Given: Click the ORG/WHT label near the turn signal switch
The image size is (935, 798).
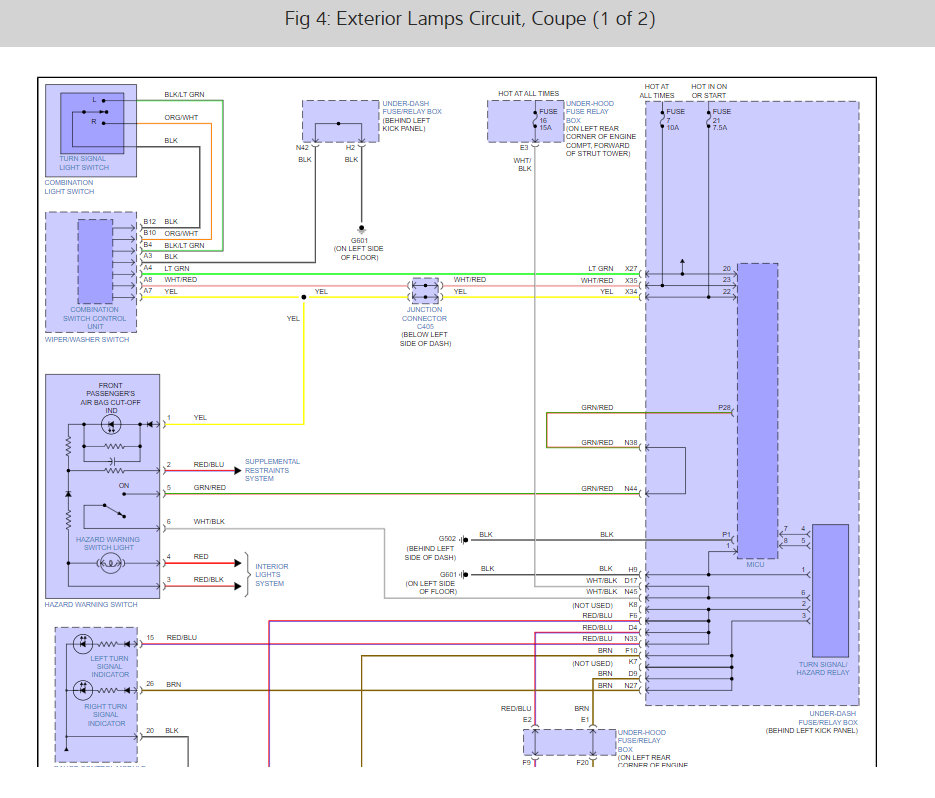Looking at the screenshot, I should tap(181, 117).
